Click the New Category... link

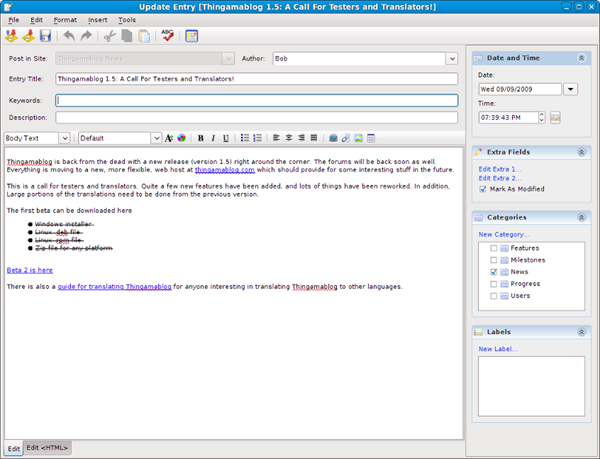click(505, 234)
